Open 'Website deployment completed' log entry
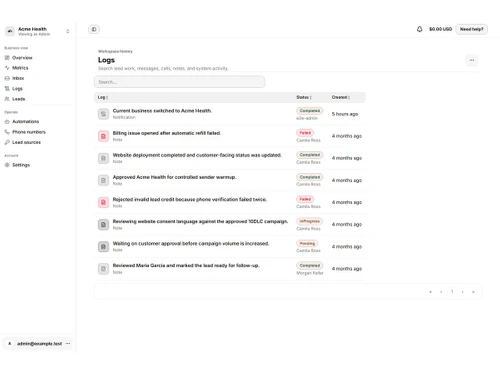 tap(197, 155)
